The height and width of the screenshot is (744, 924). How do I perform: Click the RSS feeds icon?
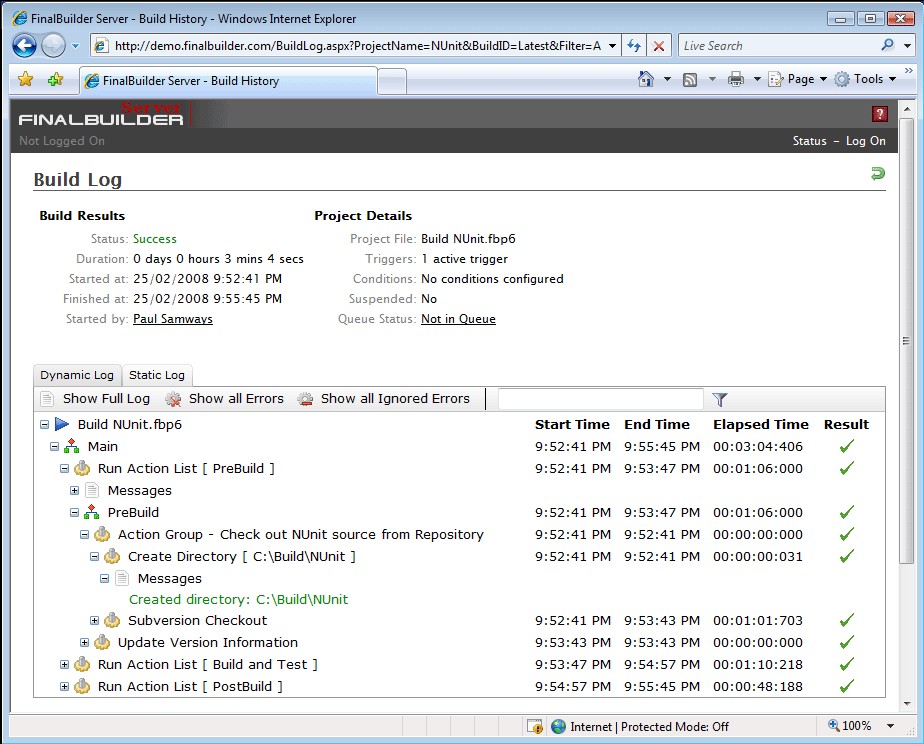click(690, 80)
